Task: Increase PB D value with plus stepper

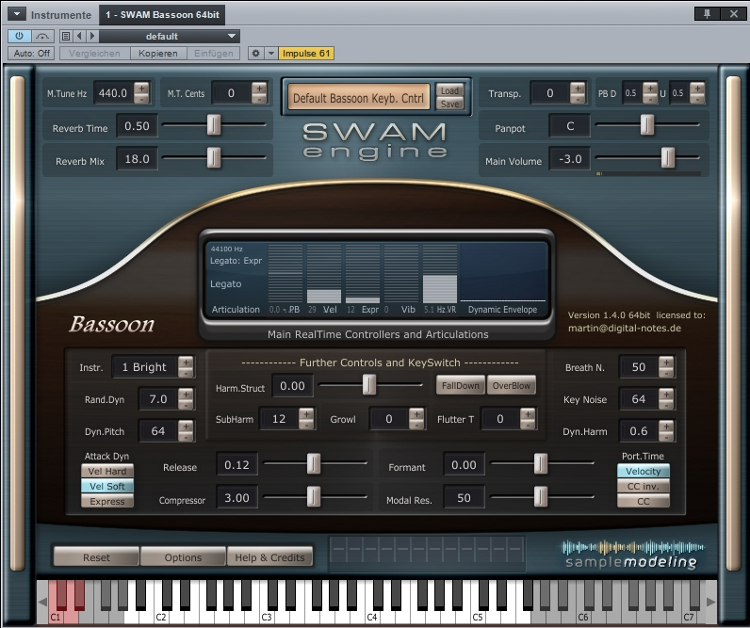Action: [x=650, y=88]
